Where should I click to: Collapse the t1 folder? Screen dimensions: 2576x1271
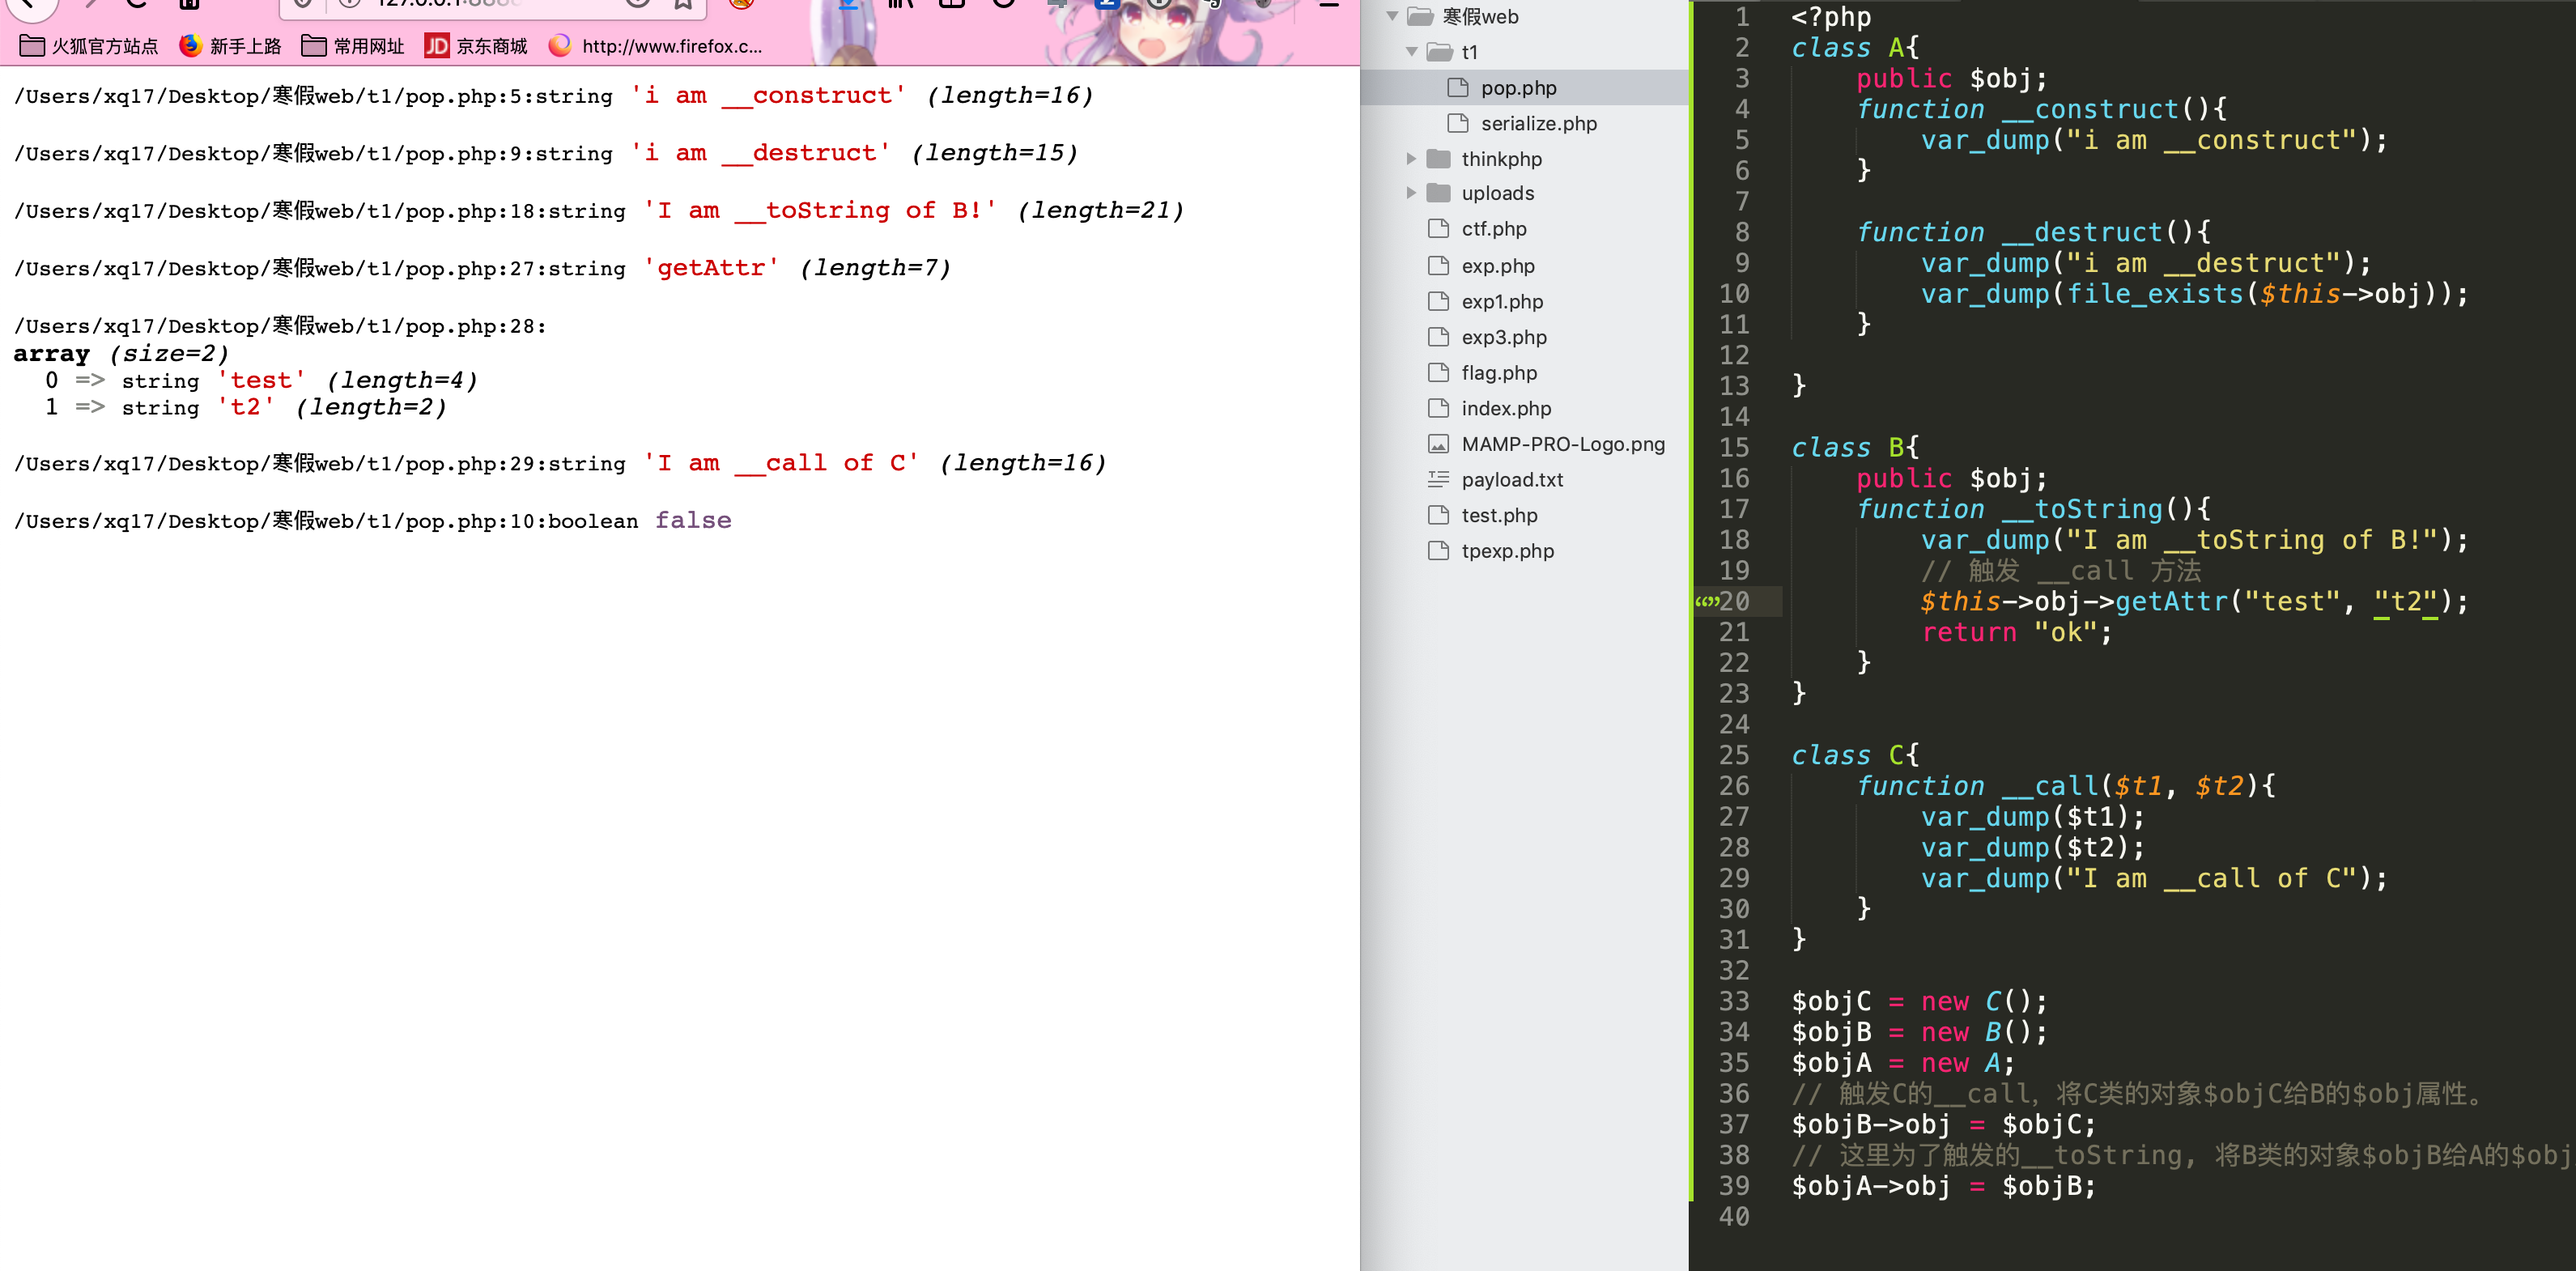[x=1411, y=52]
